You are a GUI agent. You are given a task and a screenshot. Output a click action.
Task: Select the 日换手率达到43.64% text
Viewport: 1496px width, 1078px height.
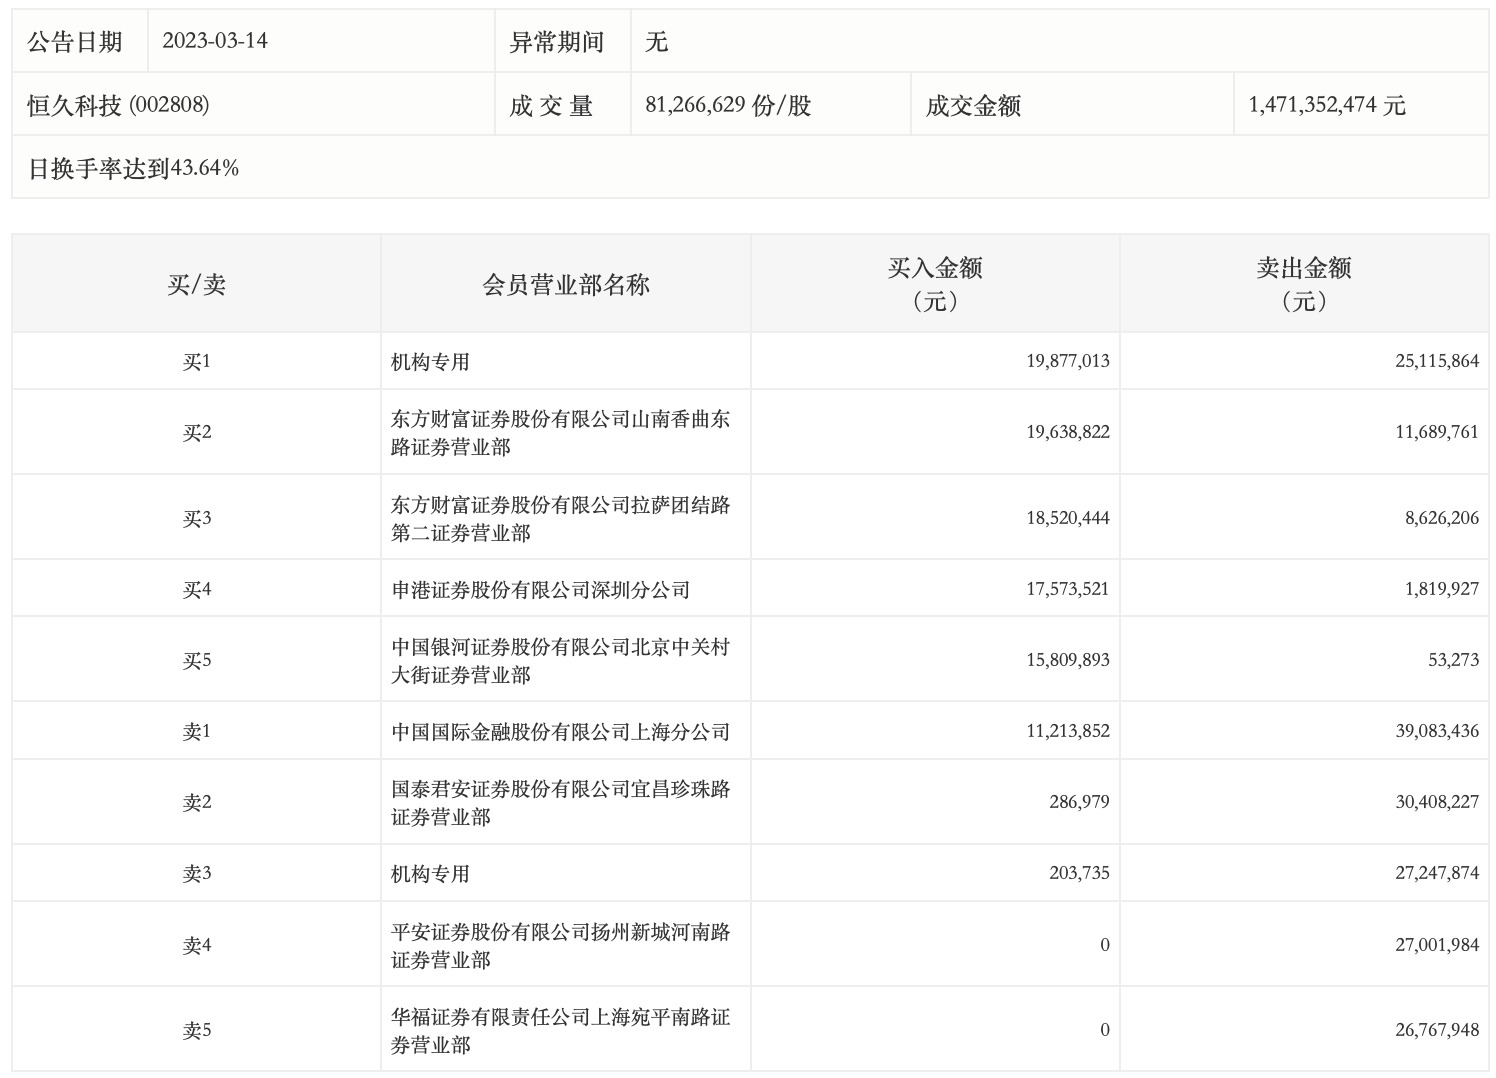point(133,168)
